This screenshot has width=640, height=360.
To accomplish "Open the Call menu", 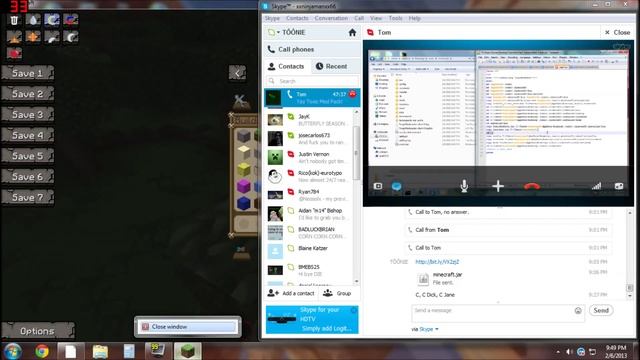I will click(359, 18).
